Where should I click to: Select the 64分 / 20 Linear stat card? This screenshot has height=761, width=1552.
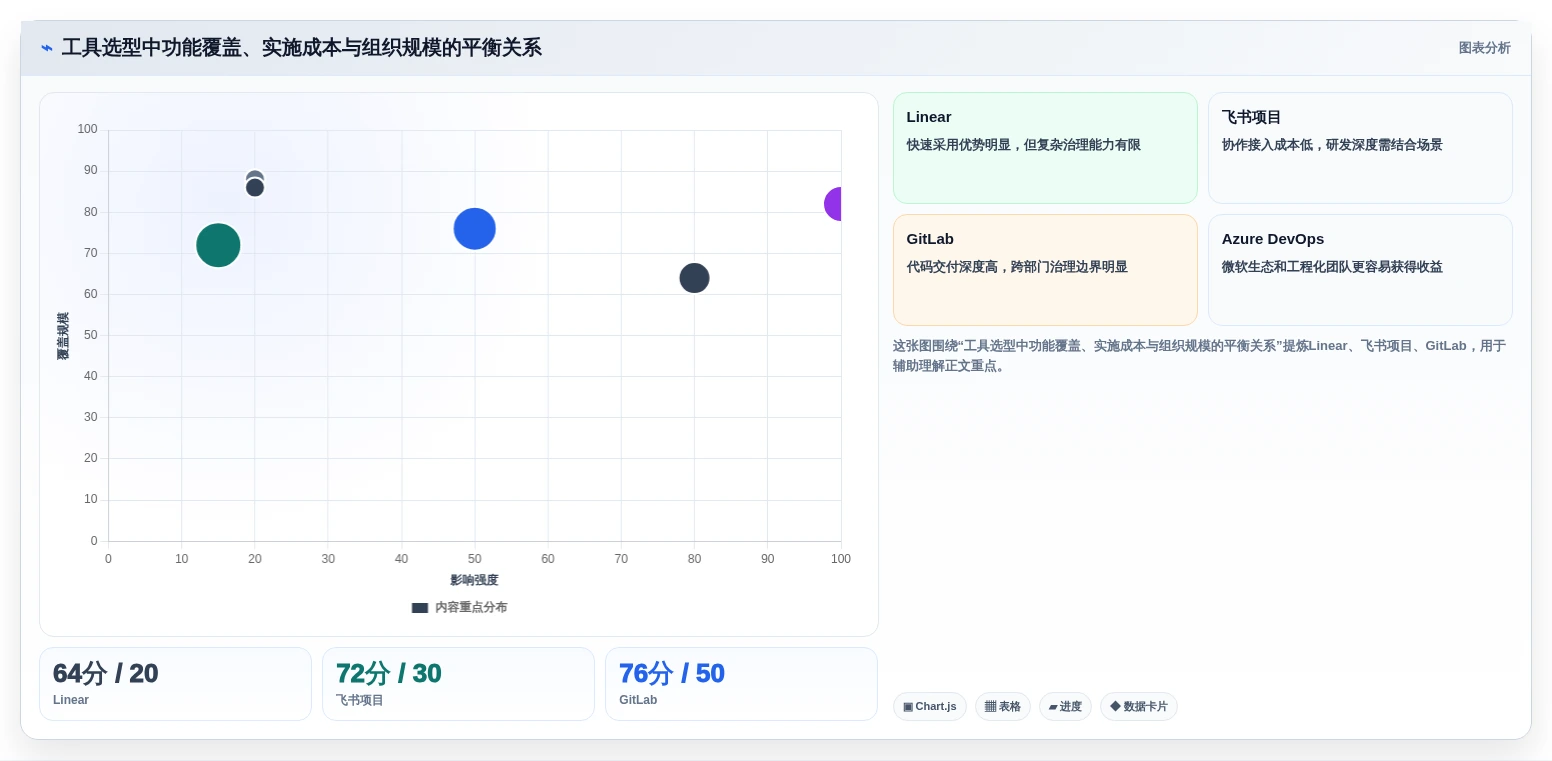(x=175, y=684)
